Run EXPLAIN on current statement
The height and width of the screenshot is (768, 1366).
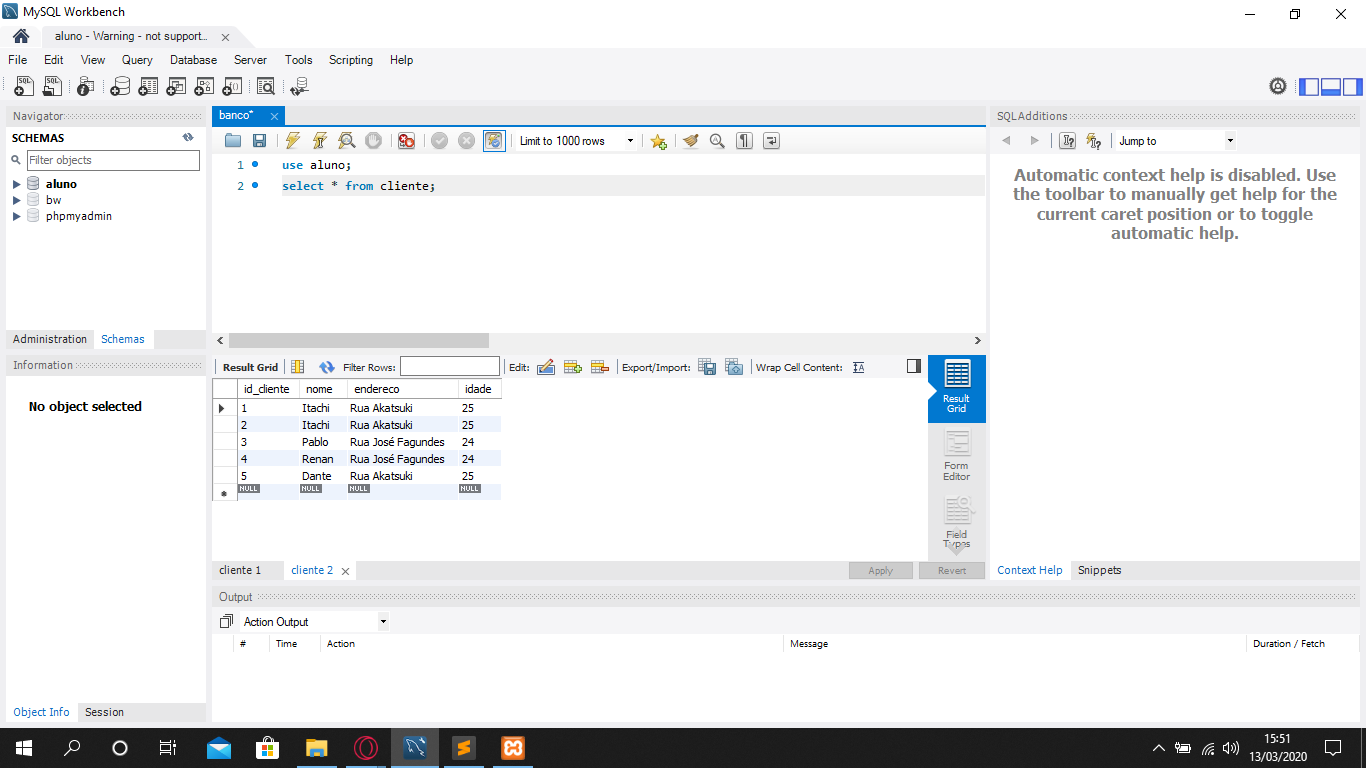[346, 141]
